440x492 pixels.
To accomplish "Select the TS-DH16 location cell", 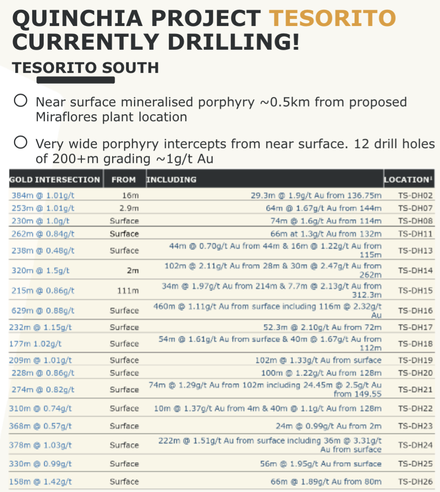I will 415,310.
